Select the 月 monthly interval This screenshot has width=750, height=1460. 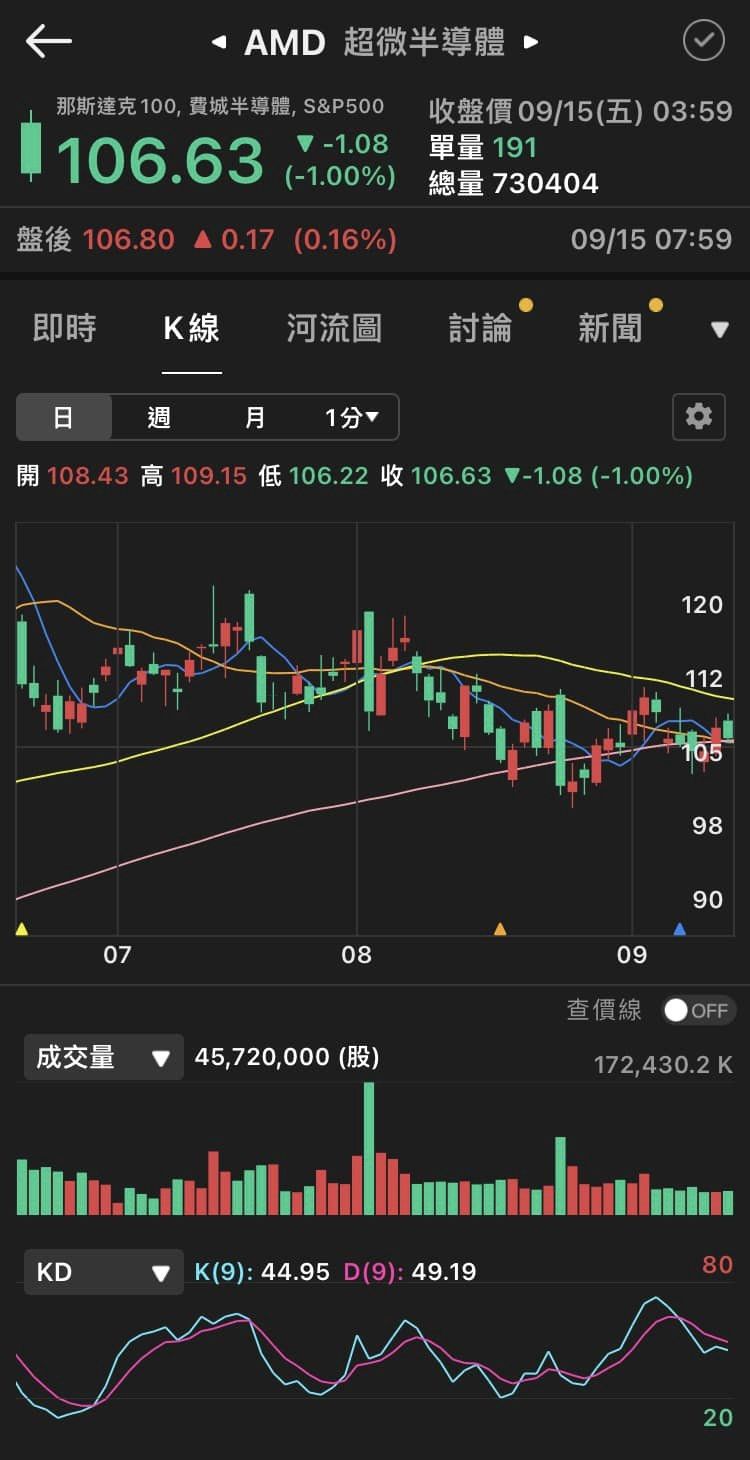click(x=255, y=417)
